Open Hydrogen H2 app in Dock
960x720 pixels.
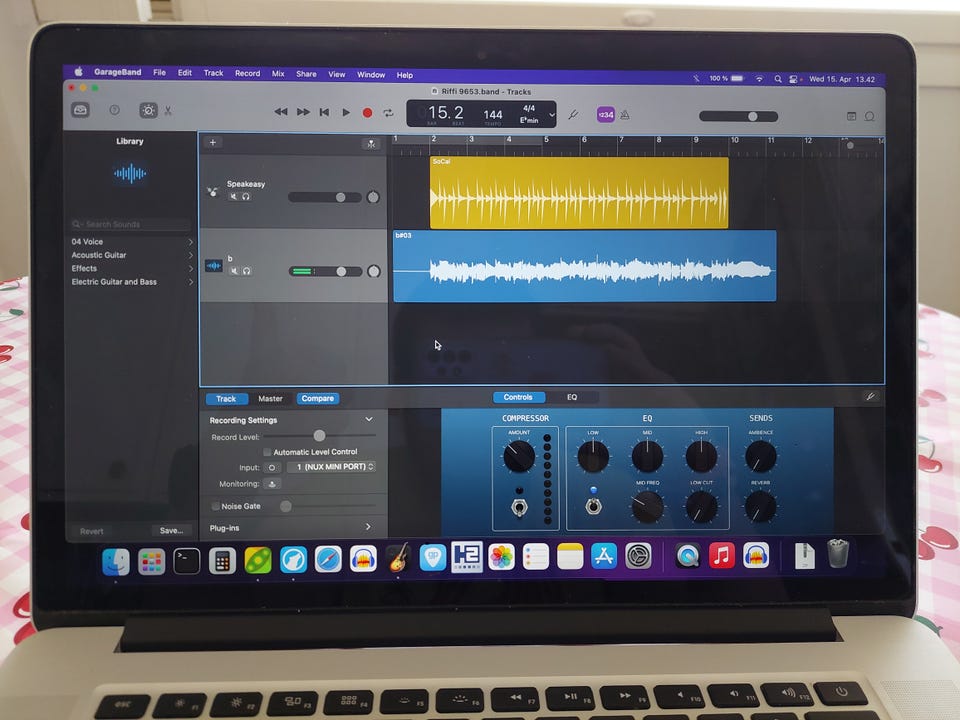pyautogui.click(x=467, y=557)
